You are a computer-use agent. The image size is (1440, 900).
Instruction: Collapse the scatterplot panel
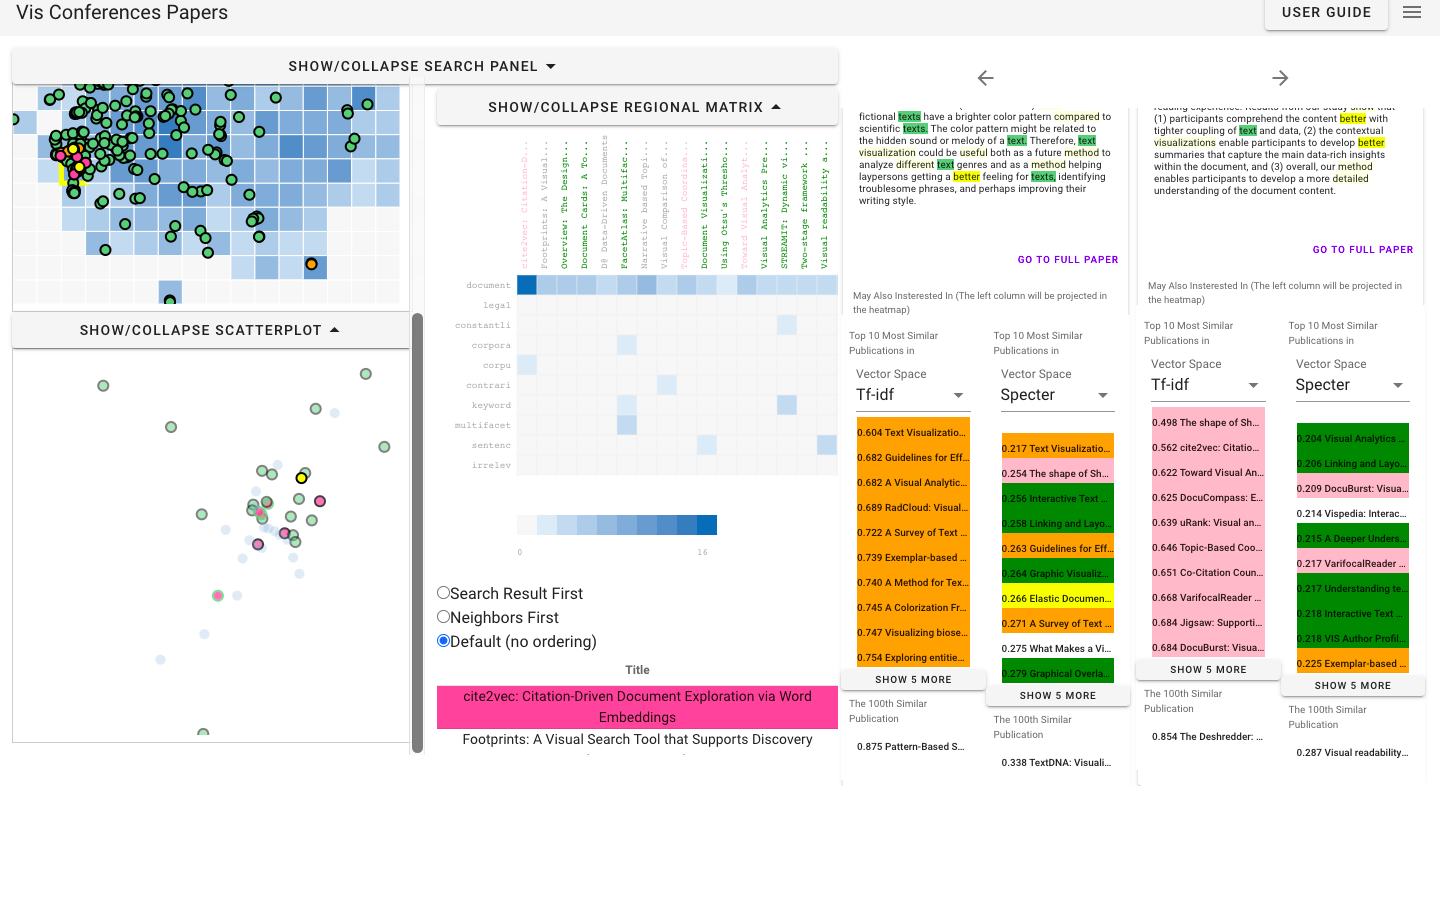[211, 330]
